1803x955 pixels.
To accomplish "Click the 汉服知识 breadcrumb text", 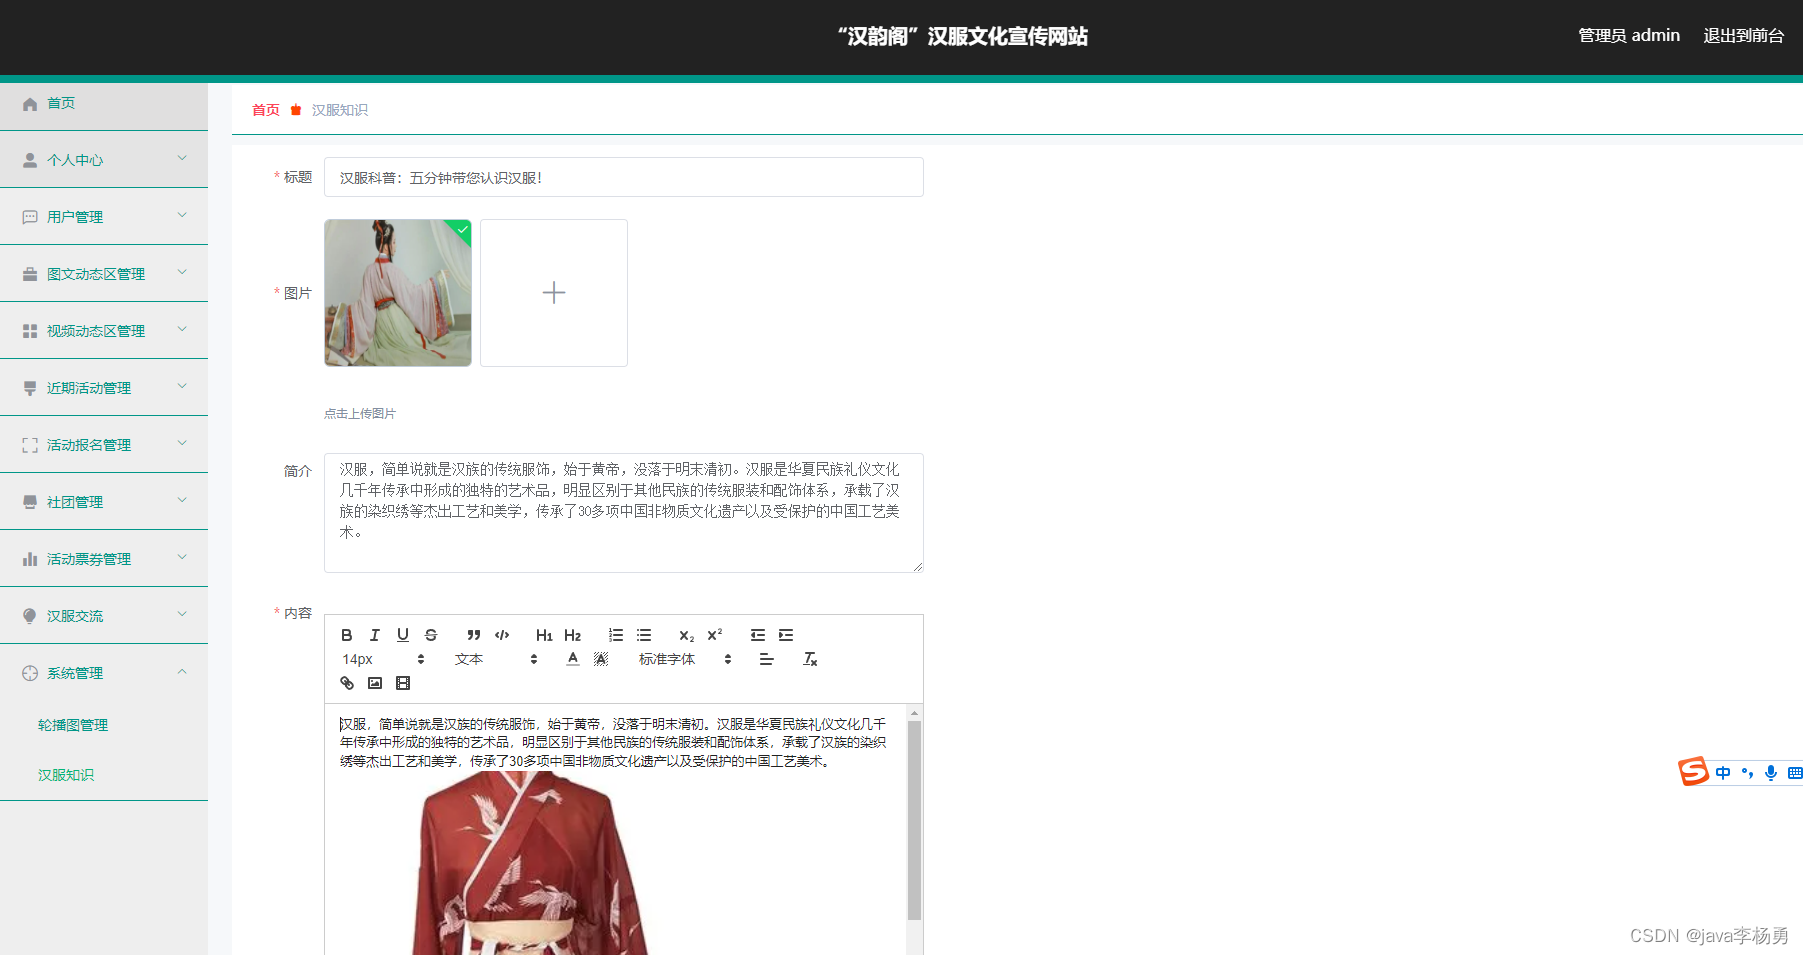I will [340, 110].
